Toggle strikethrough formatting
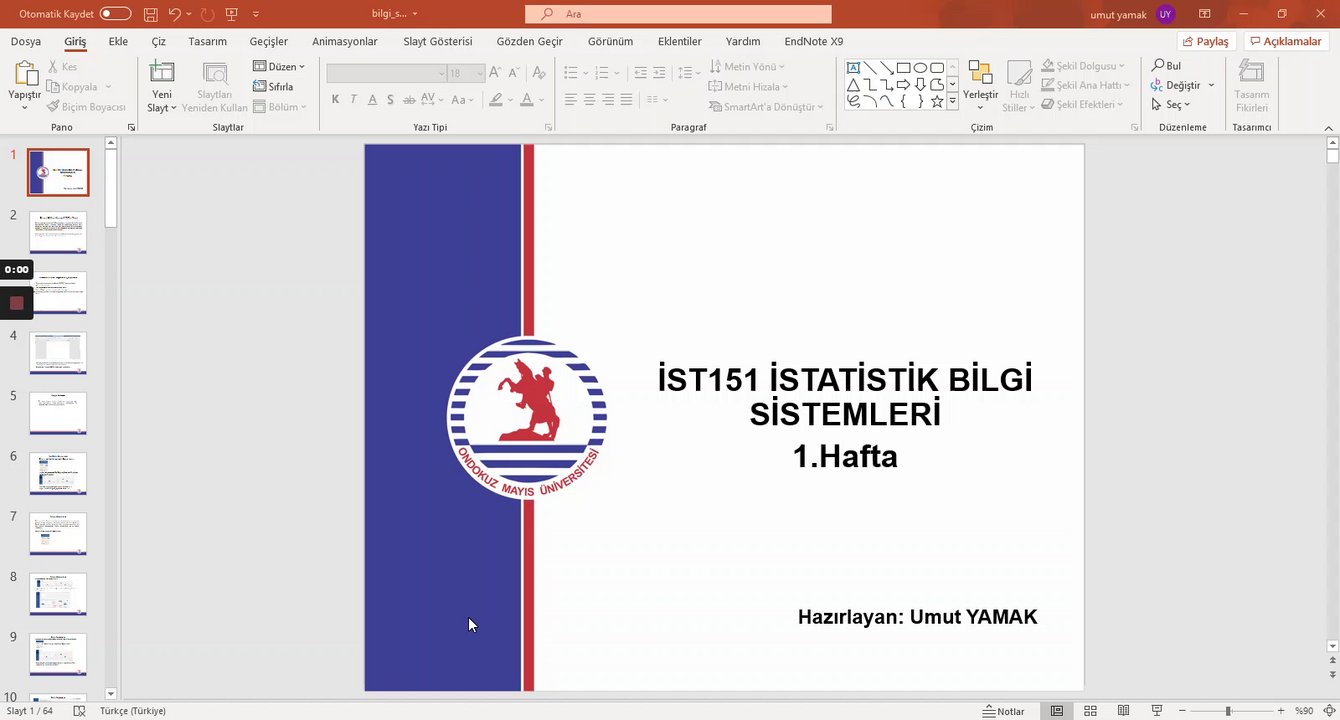Viewport: 1340px width, 720px height. click(408, 99)
